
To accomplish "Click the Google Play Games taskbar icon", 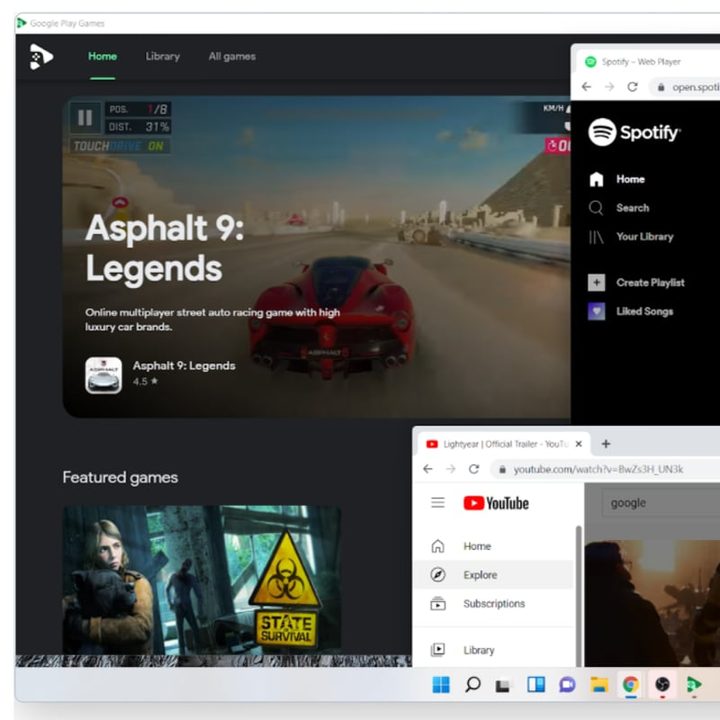I will [x=693, y=685].
